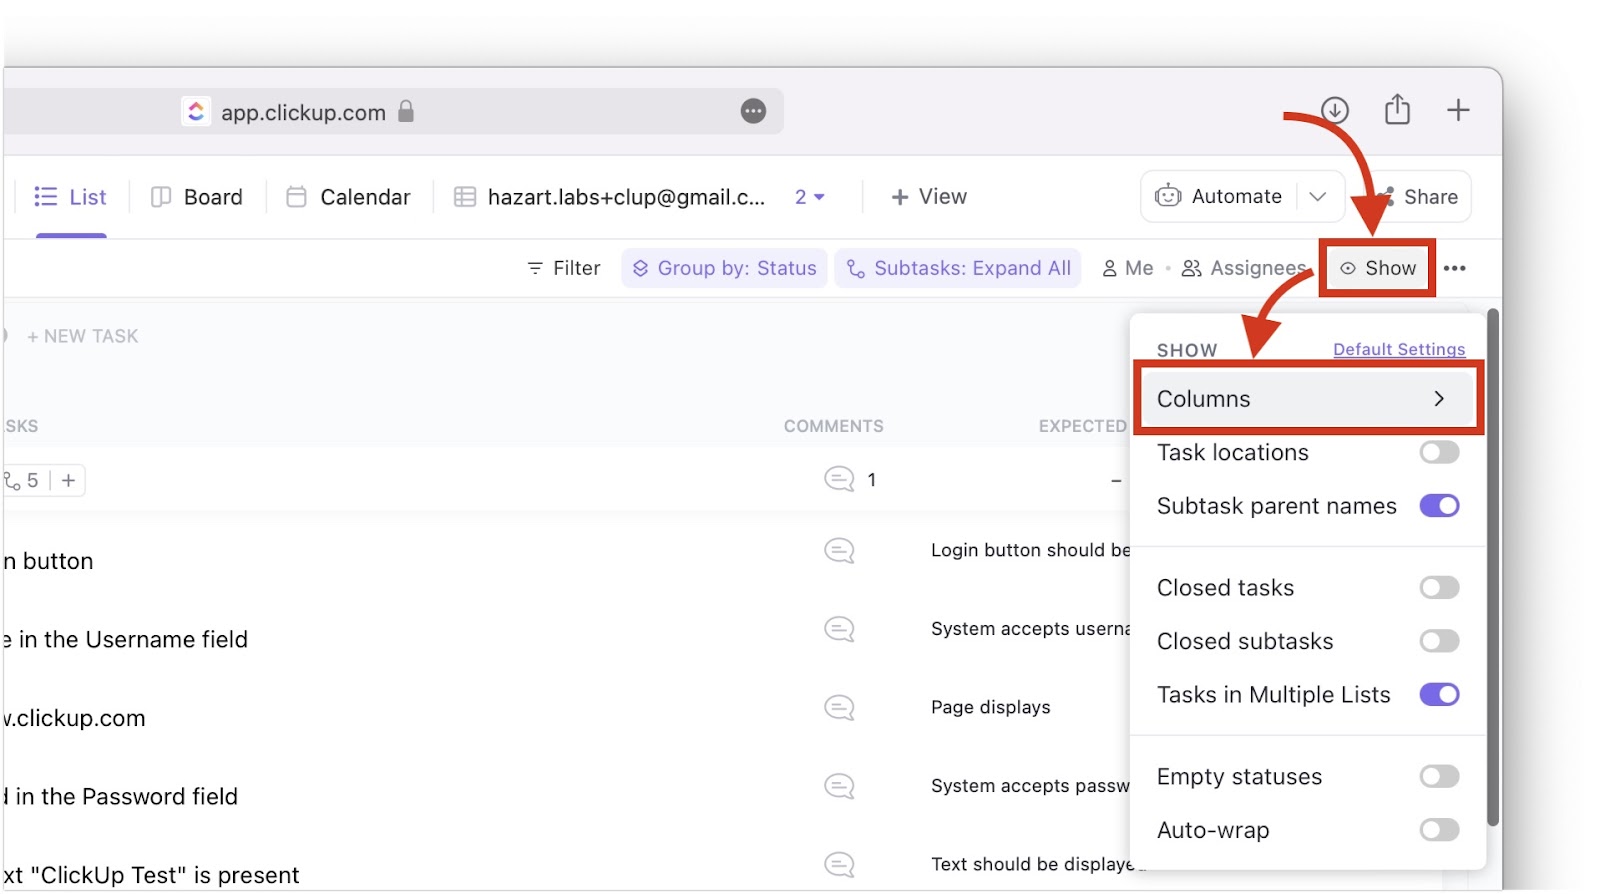Screen dimensions: 1600x894
Task: Open the Filter options
Action: pyautogui.click(x=564, y=268)
